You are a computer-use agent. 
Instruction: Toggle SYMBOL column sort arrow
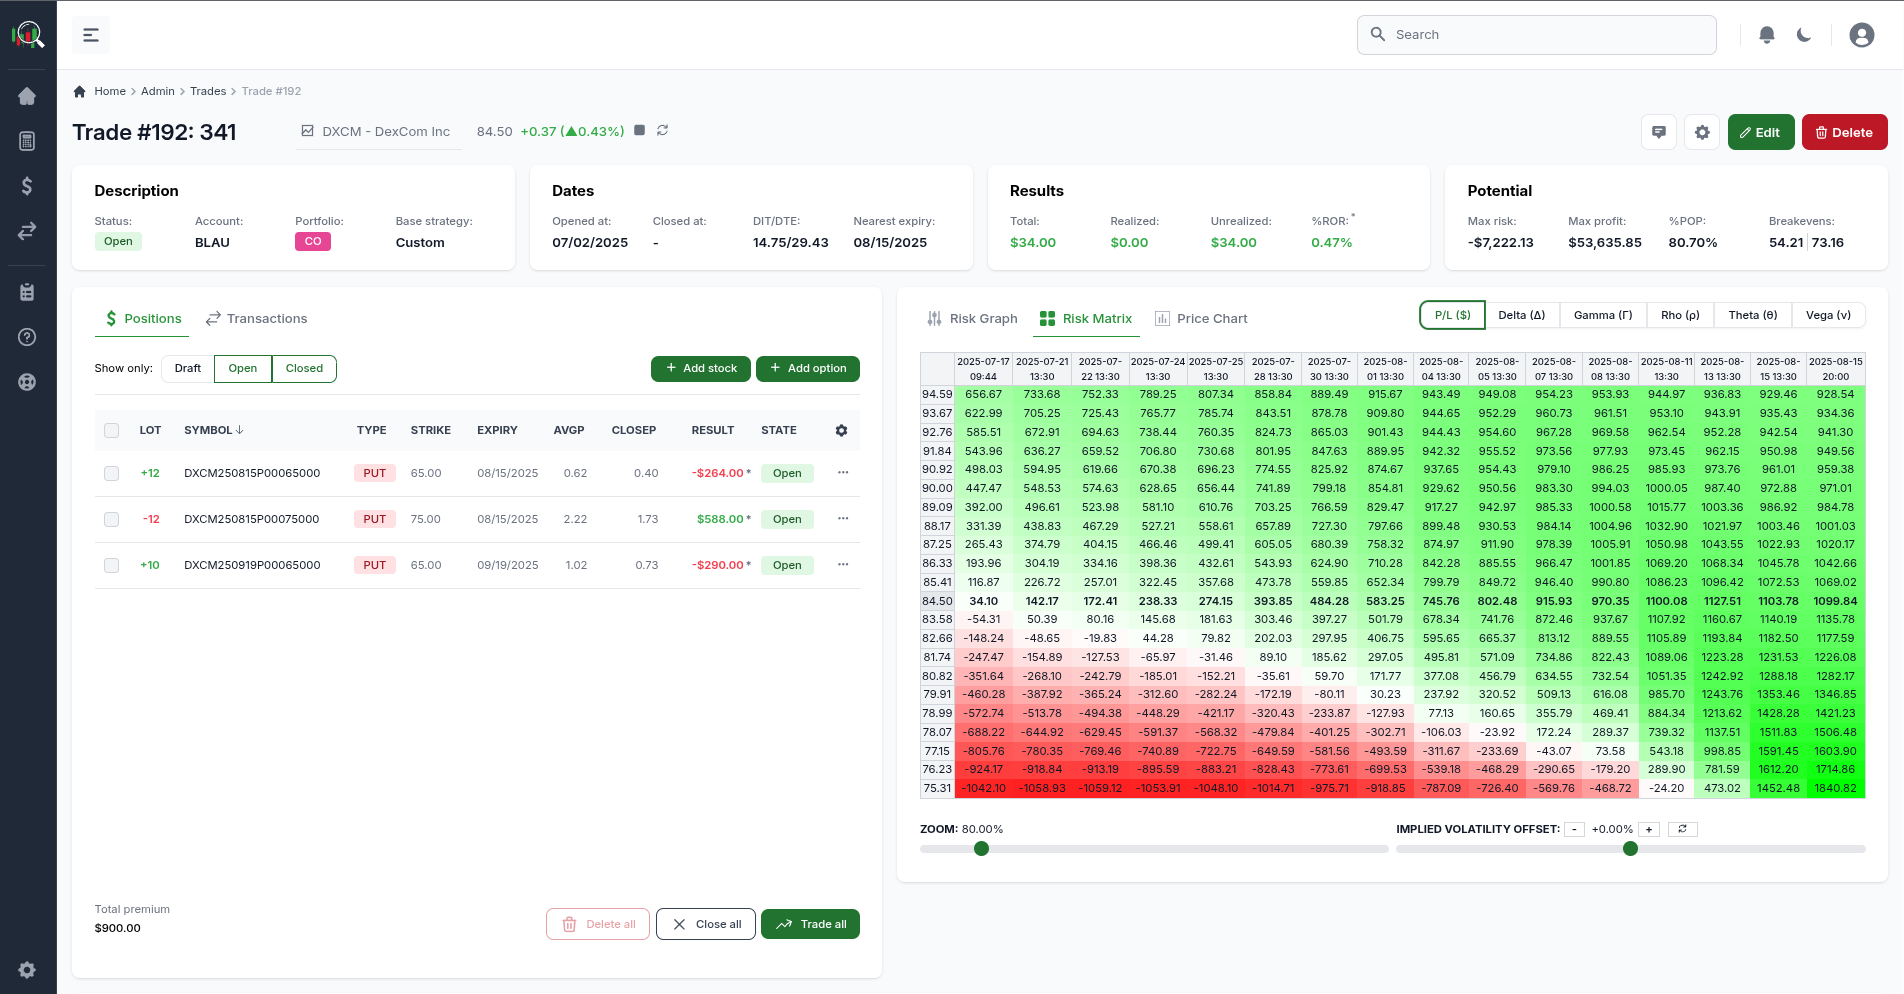[240, 430]
